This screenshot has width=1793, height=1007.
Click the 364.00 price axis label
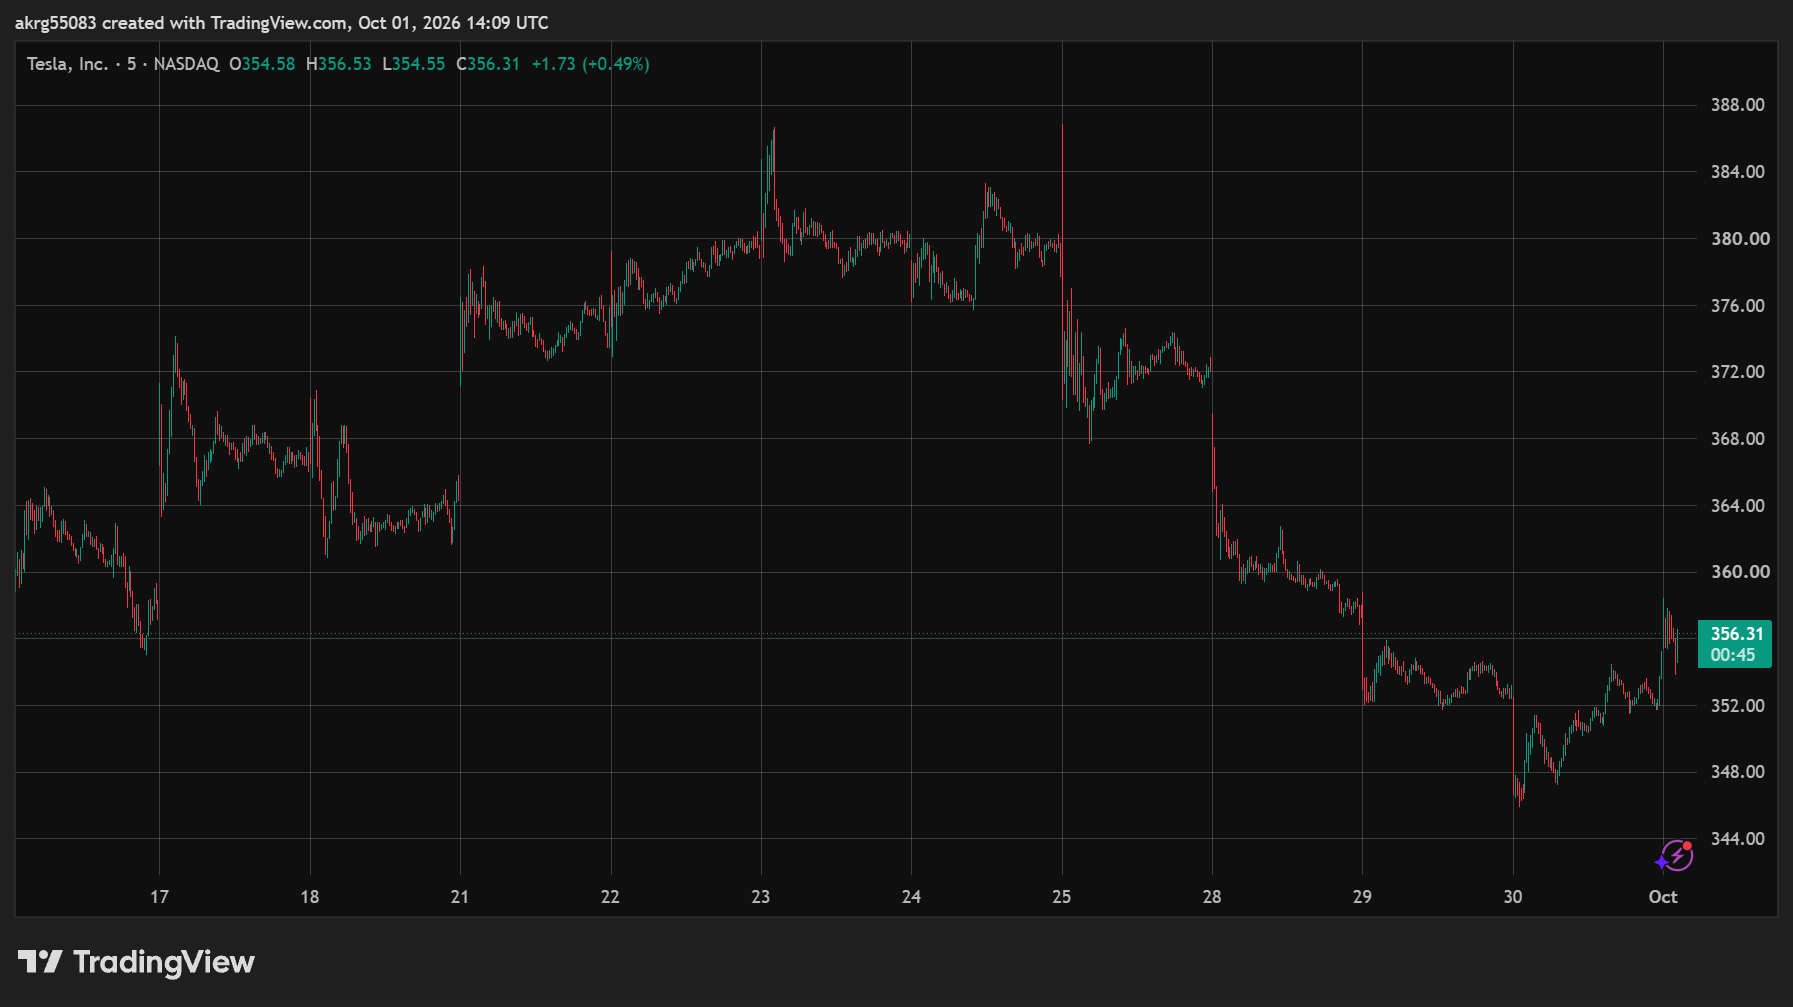(1737, 506)
